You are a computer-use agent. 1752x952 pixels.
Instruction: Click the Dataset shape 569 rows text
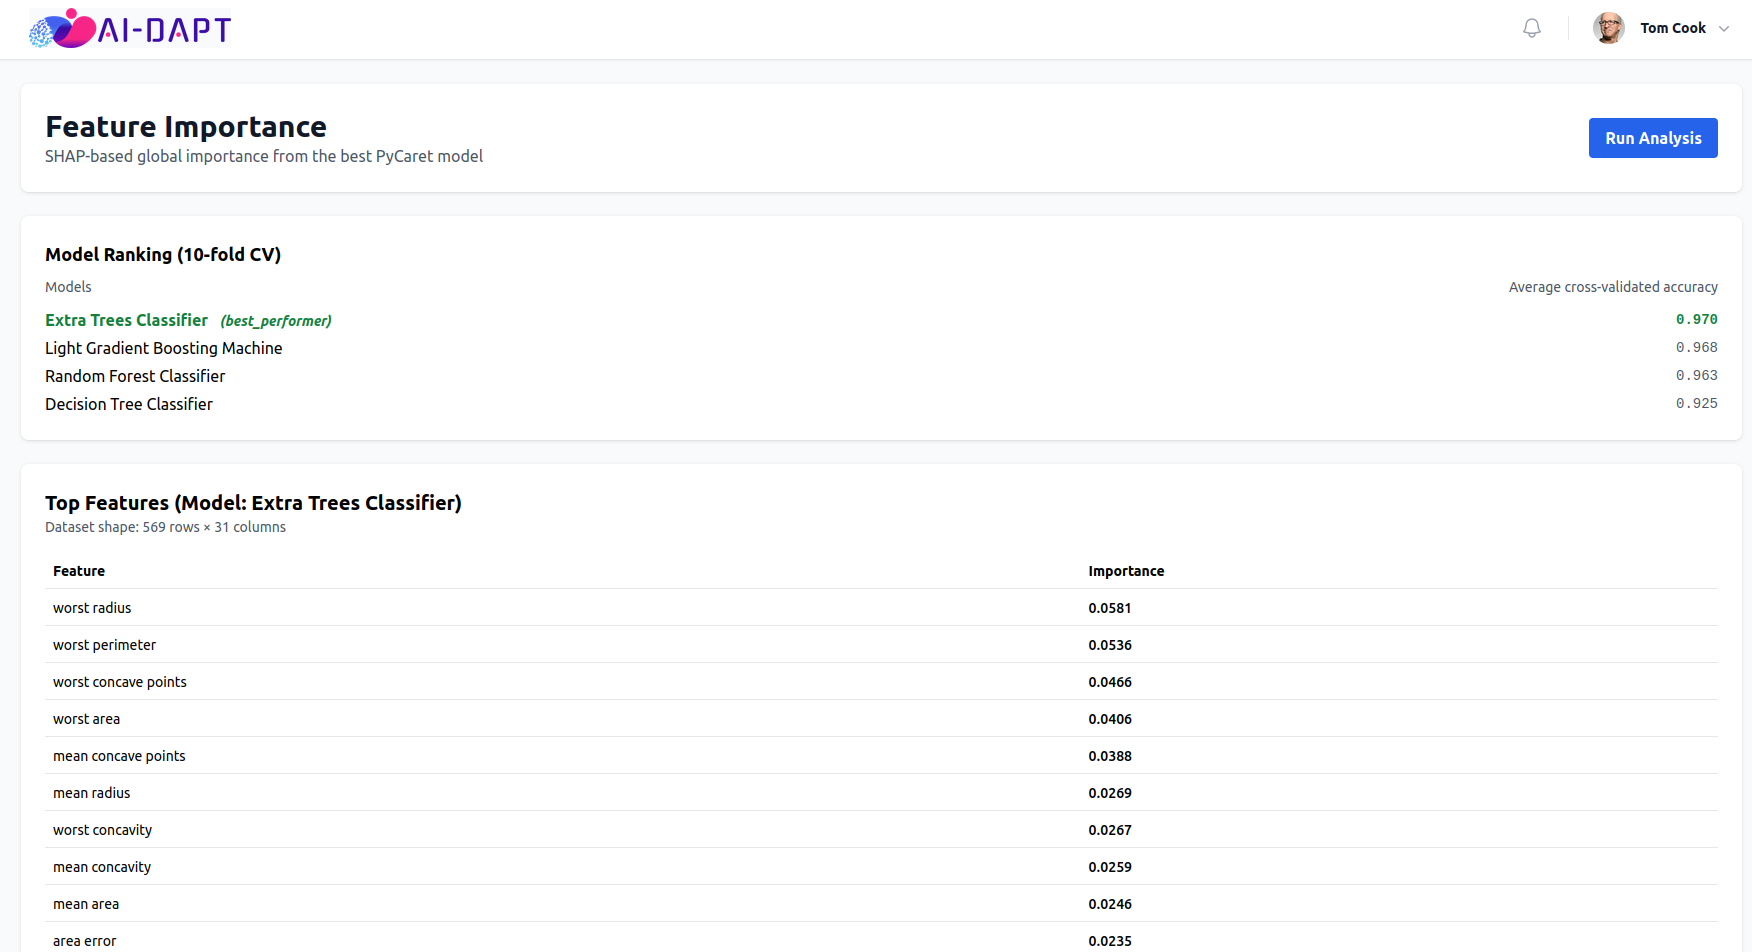165,527
